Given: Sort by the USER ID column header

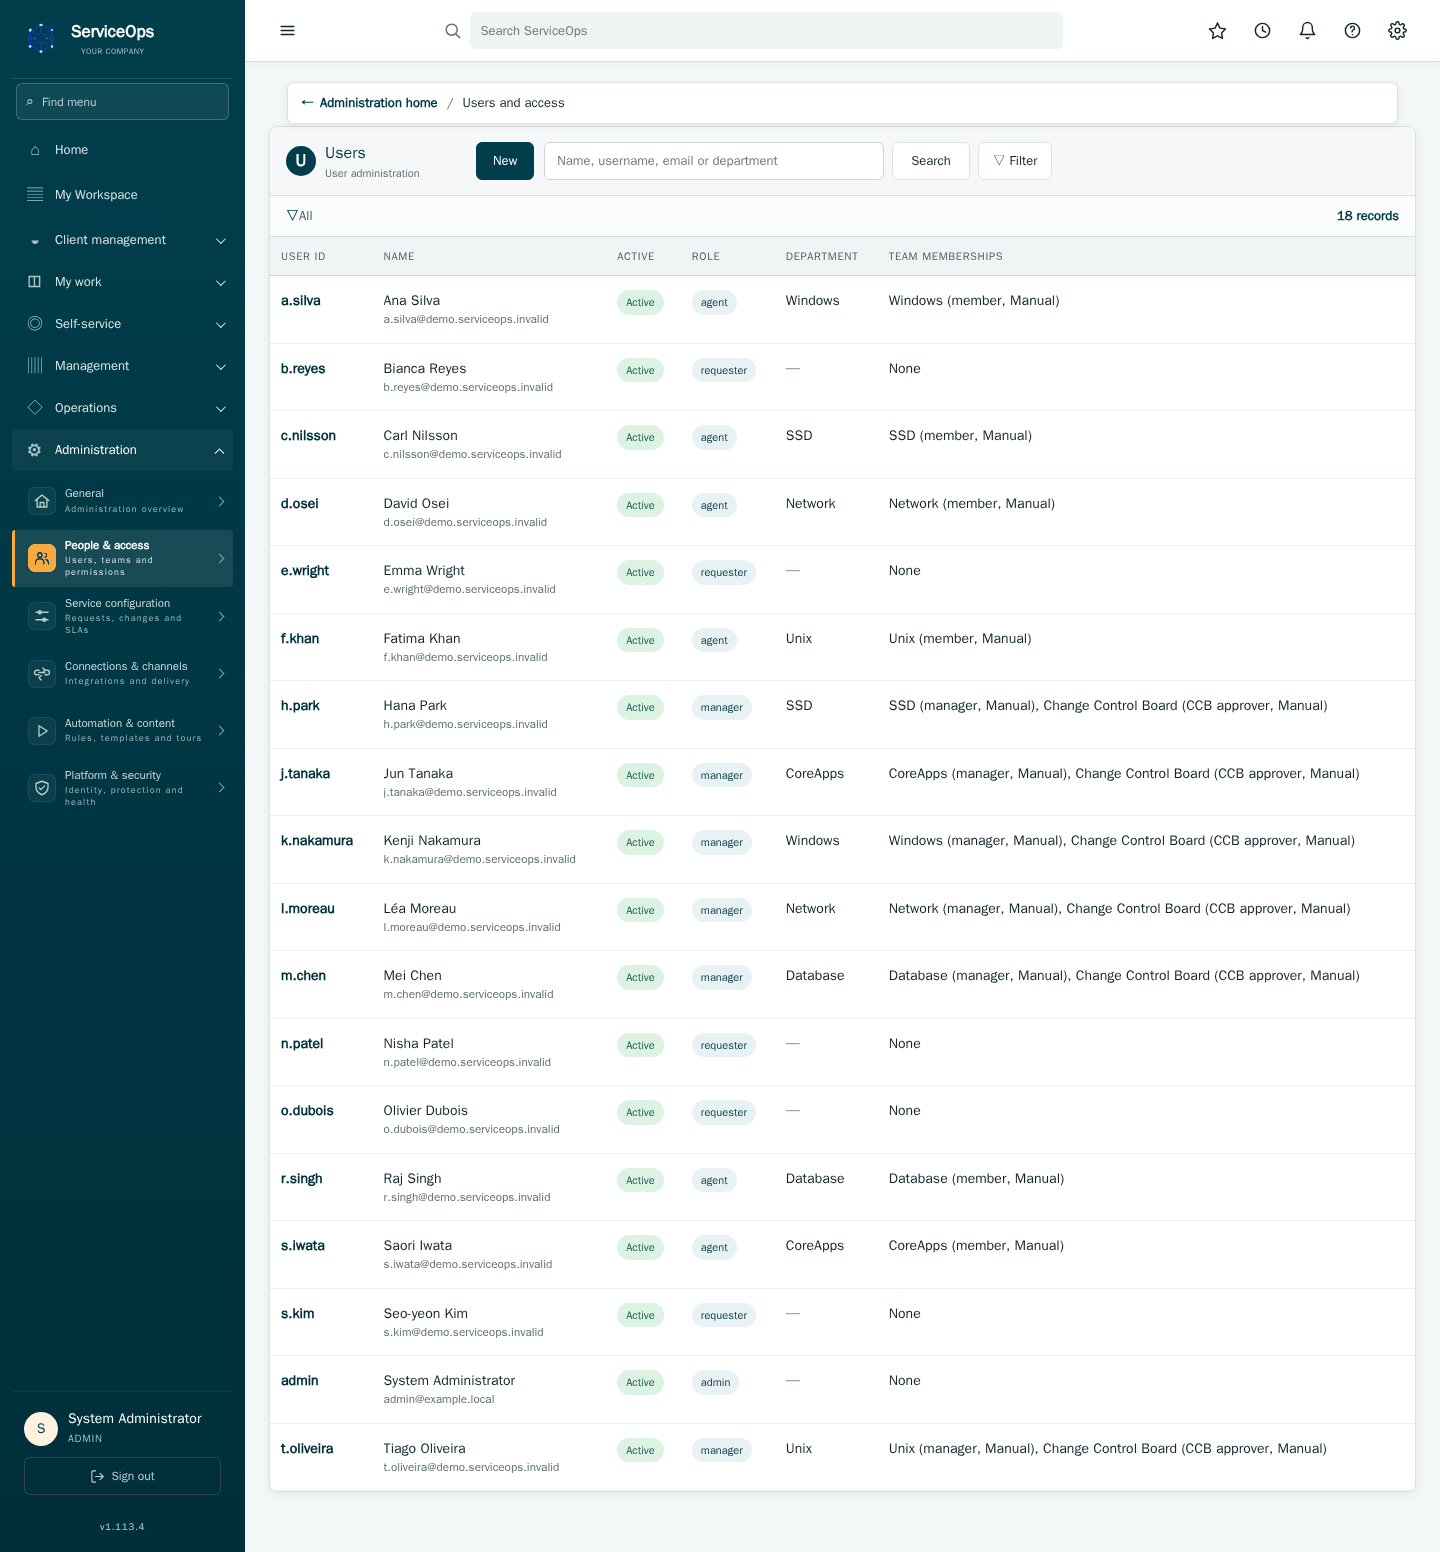Looking at the screenshot, I should [303, 257].
